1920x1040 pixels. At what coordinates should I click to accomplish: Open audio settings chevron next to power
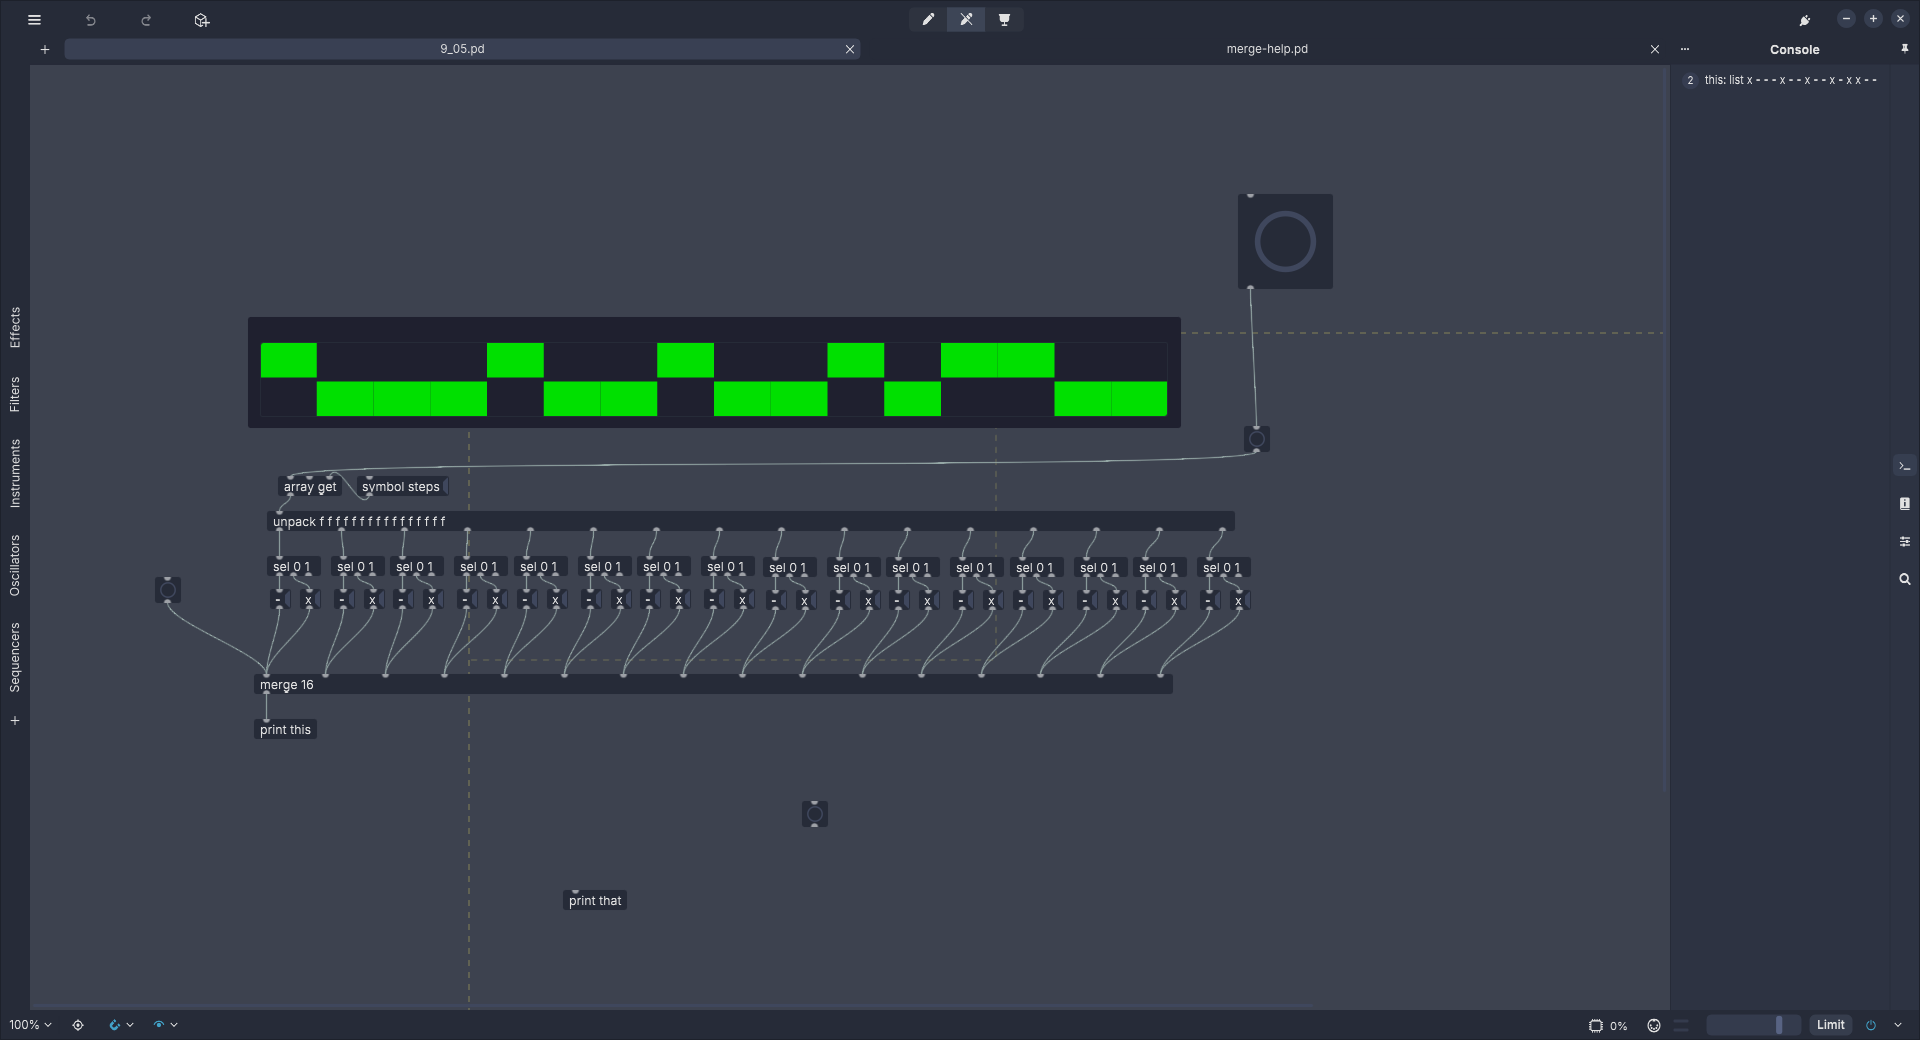click(x=1897, y=1025)
